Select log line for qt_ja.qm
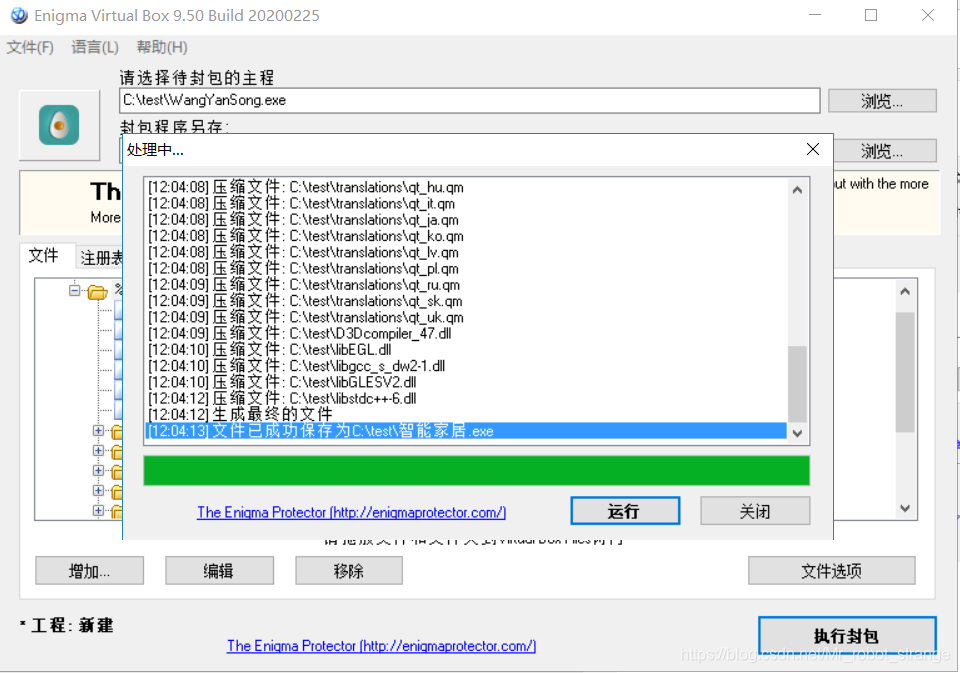This screenshot has width=960, height=673. pyautogui.click(x=466, y=220)
